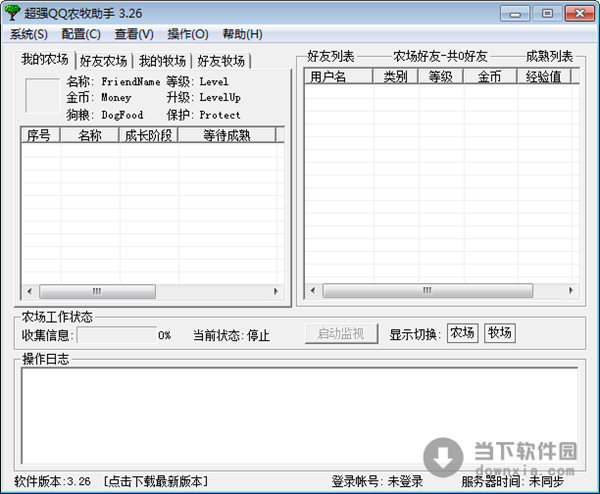Open the 查看(V) menu

(134, 34)
